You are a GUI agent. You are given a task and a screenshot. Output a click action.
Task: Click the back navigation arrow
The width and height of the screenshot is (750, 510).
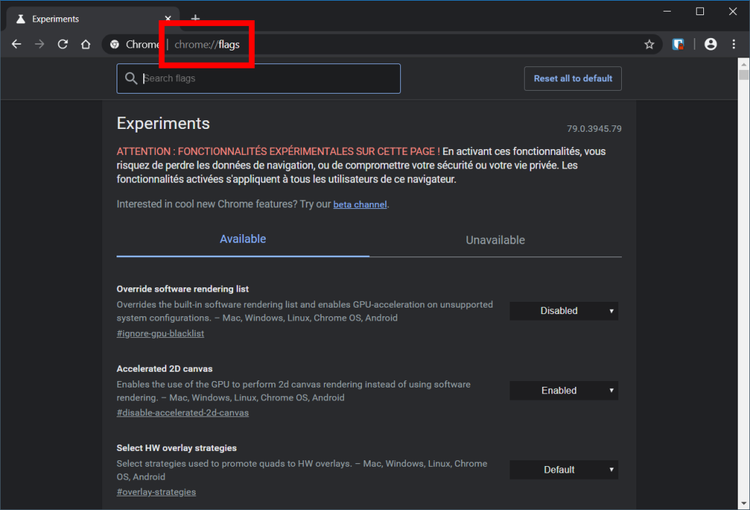[x=16, y=44]
